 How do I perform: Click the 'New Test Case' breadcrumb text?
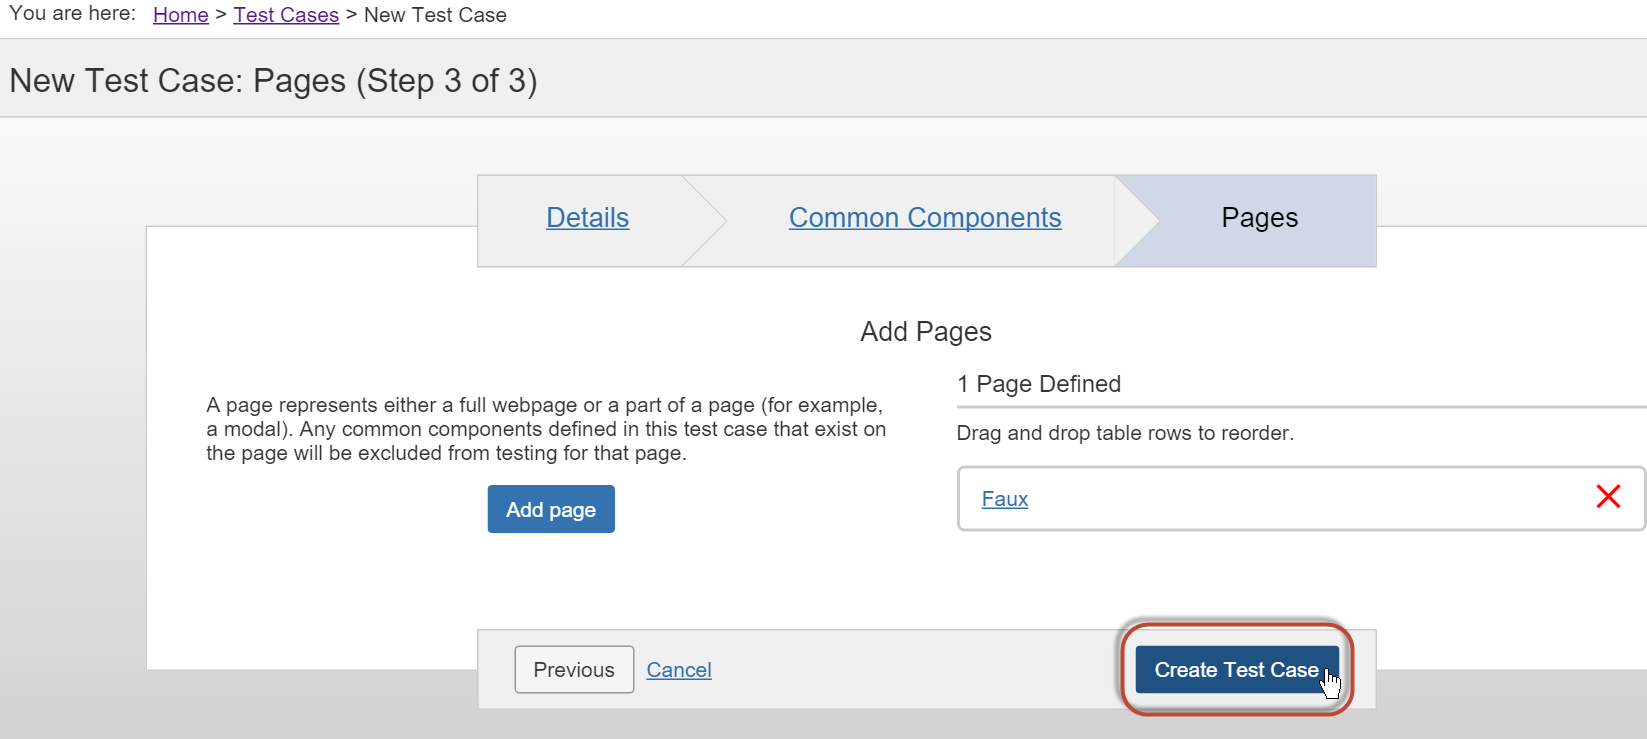435,15
